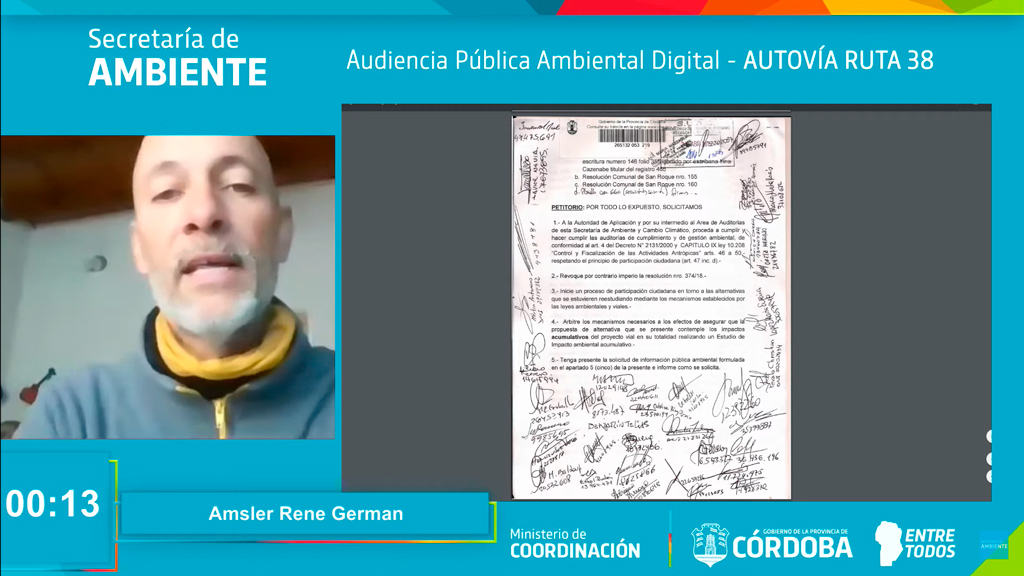Click the small crest in the document header
Viewport: 1024px width, 576px height.
(x=573, y=127)
